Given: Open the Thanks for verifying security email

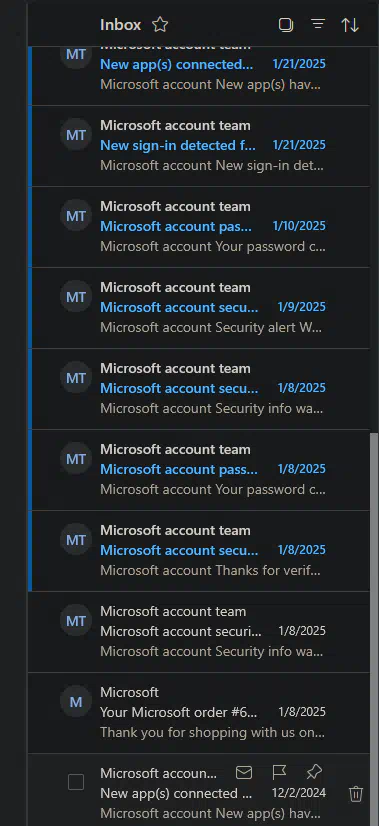Looking at the screenshot, I should pos(200,551).
